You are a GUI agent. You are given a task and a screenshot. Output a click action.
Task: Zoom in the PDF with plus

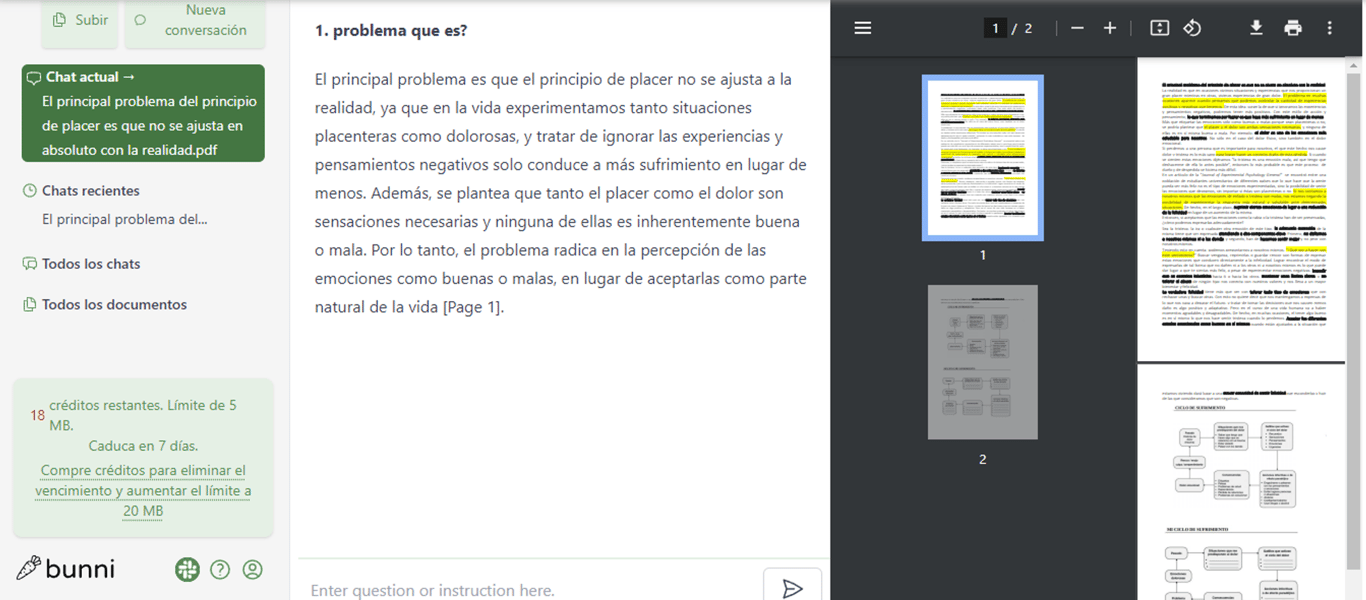pyautogui.click(x=1110, y=28)
